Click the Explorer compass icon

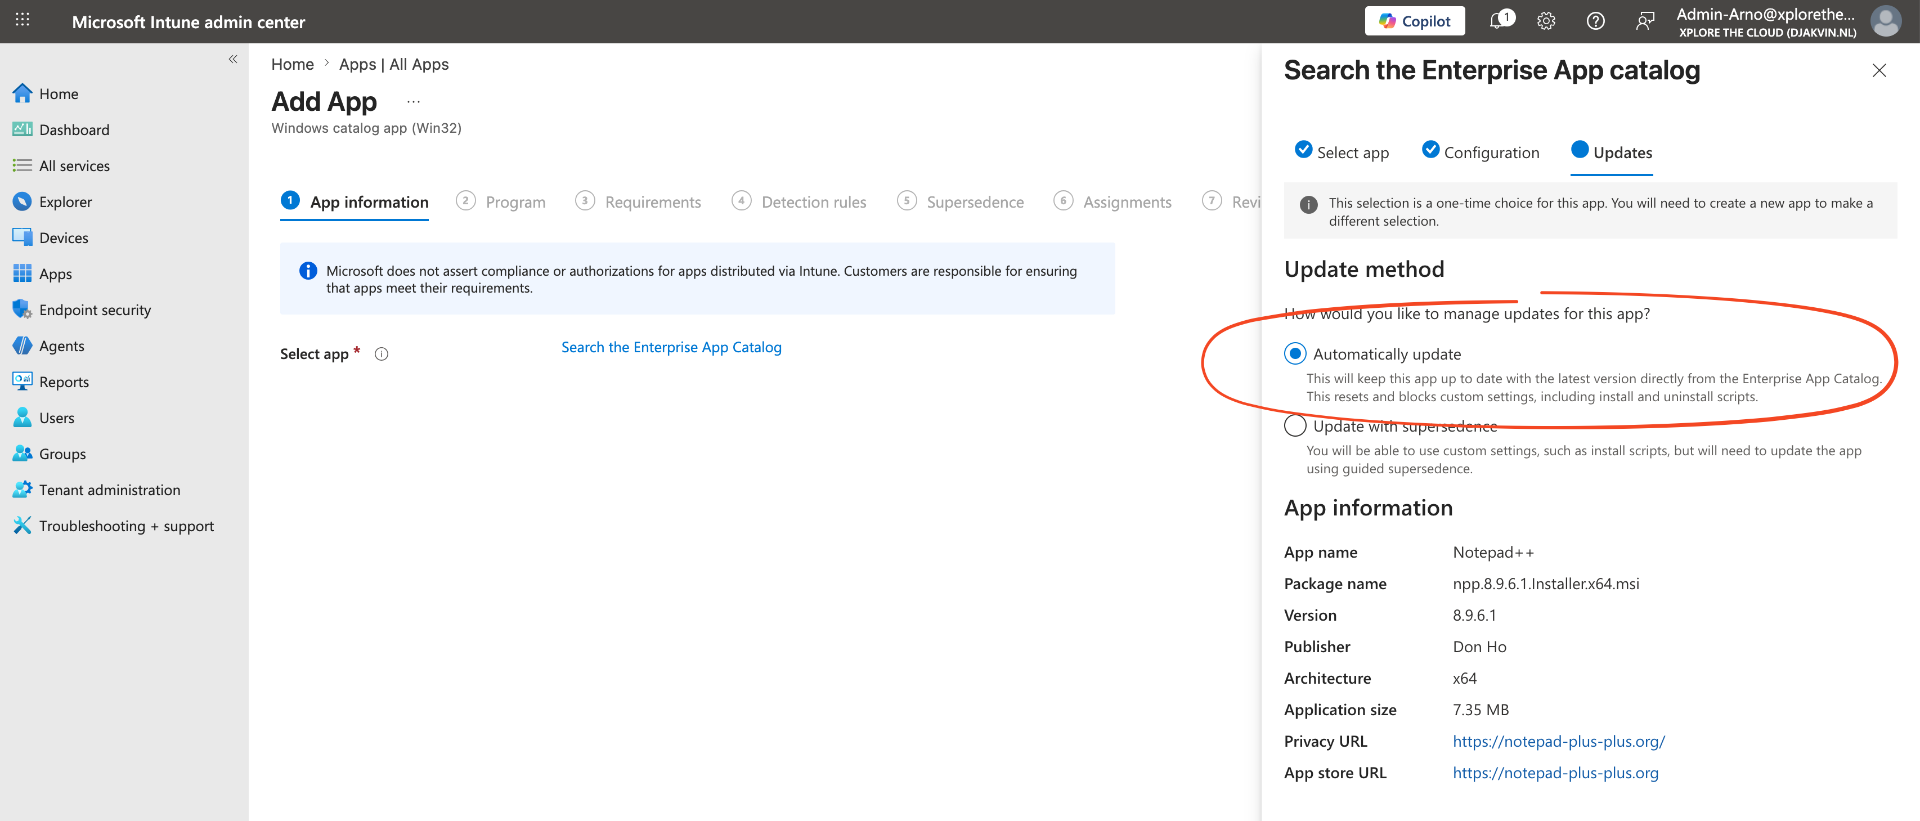pos(22,202)
